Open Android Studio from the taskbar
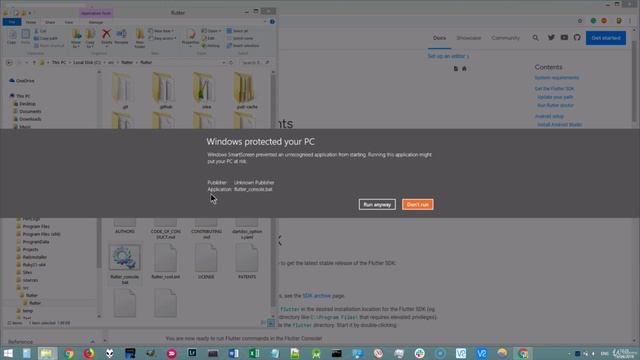640x360 pixels. tap(316, 353)
